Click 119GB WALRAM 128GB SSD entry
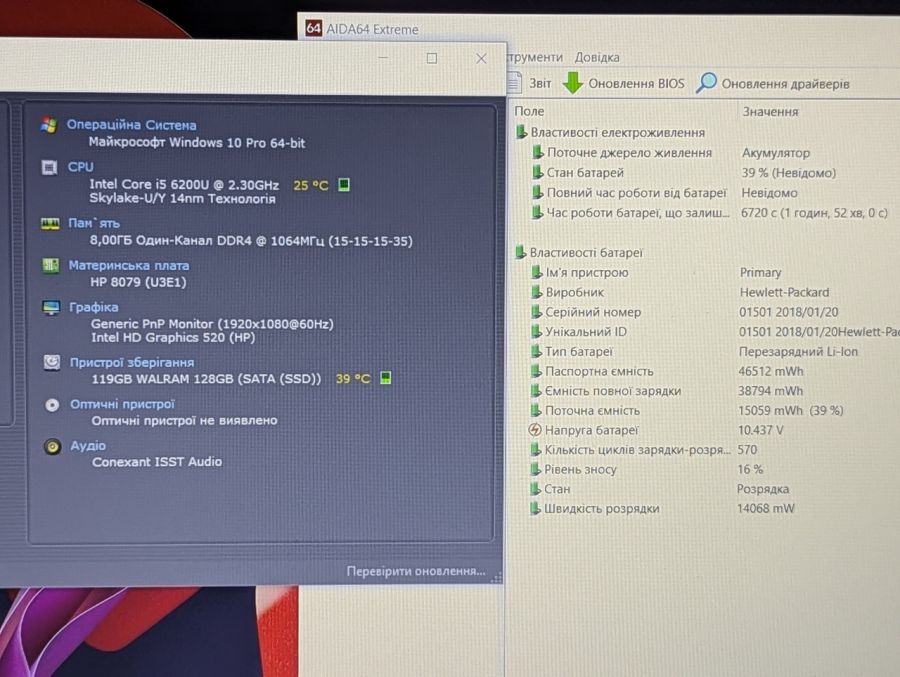This screenshot has height=677, width=900. (x=206, y=379)
